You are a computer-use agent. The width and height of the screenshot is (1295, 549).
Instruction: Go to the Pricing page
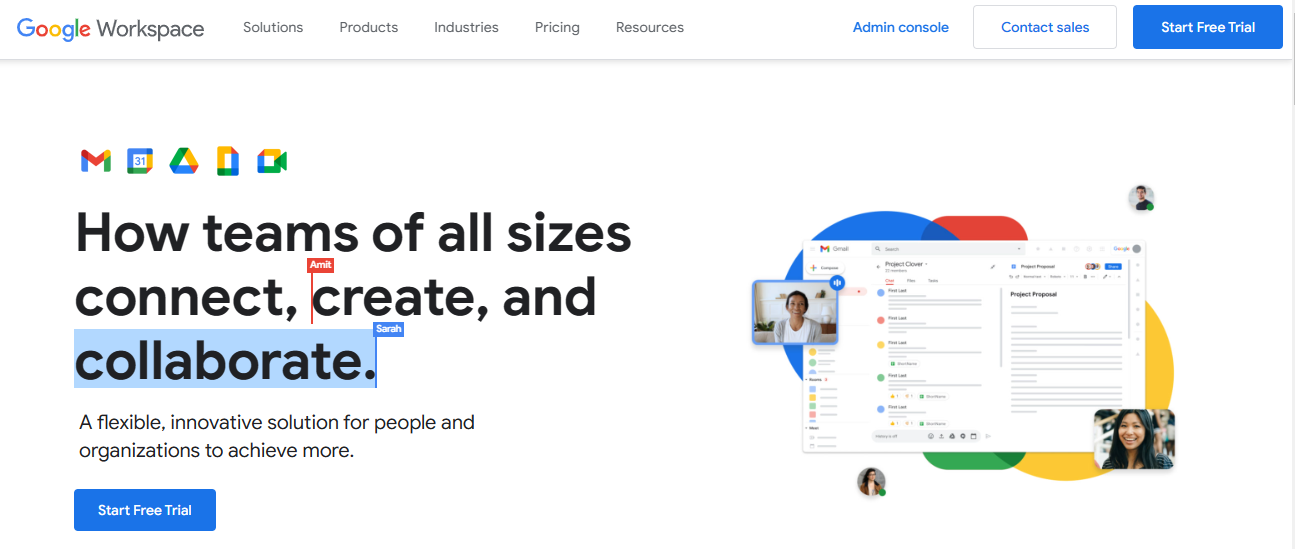[x=557, y=27]
